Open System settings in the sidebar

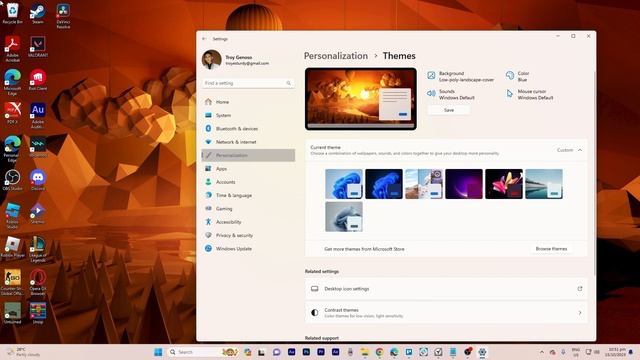pyautogui.click(x=248, y=116)
